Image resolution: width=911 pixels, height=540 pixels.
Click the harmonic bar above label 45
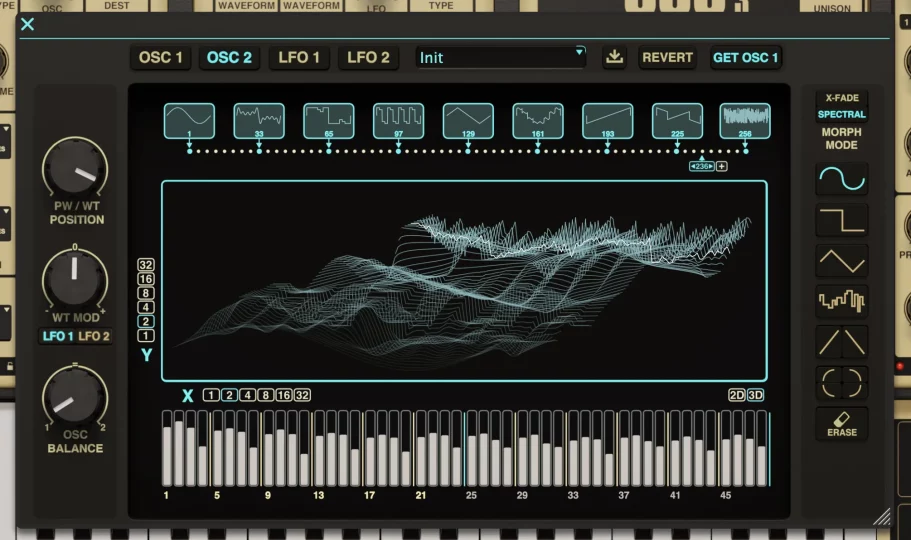(726, 448)
